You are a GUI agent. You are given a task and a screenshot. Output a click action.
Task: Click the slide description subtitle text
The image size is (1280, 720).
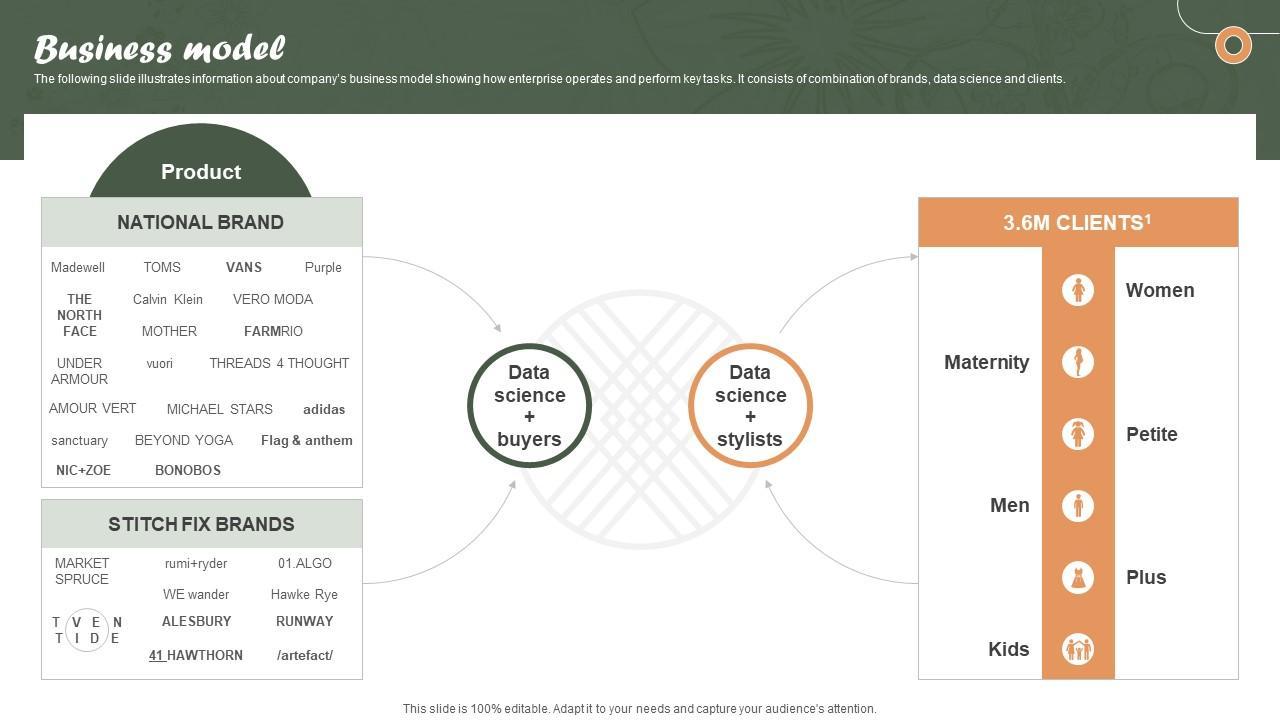pyautogui.click(x=550, y=79)
